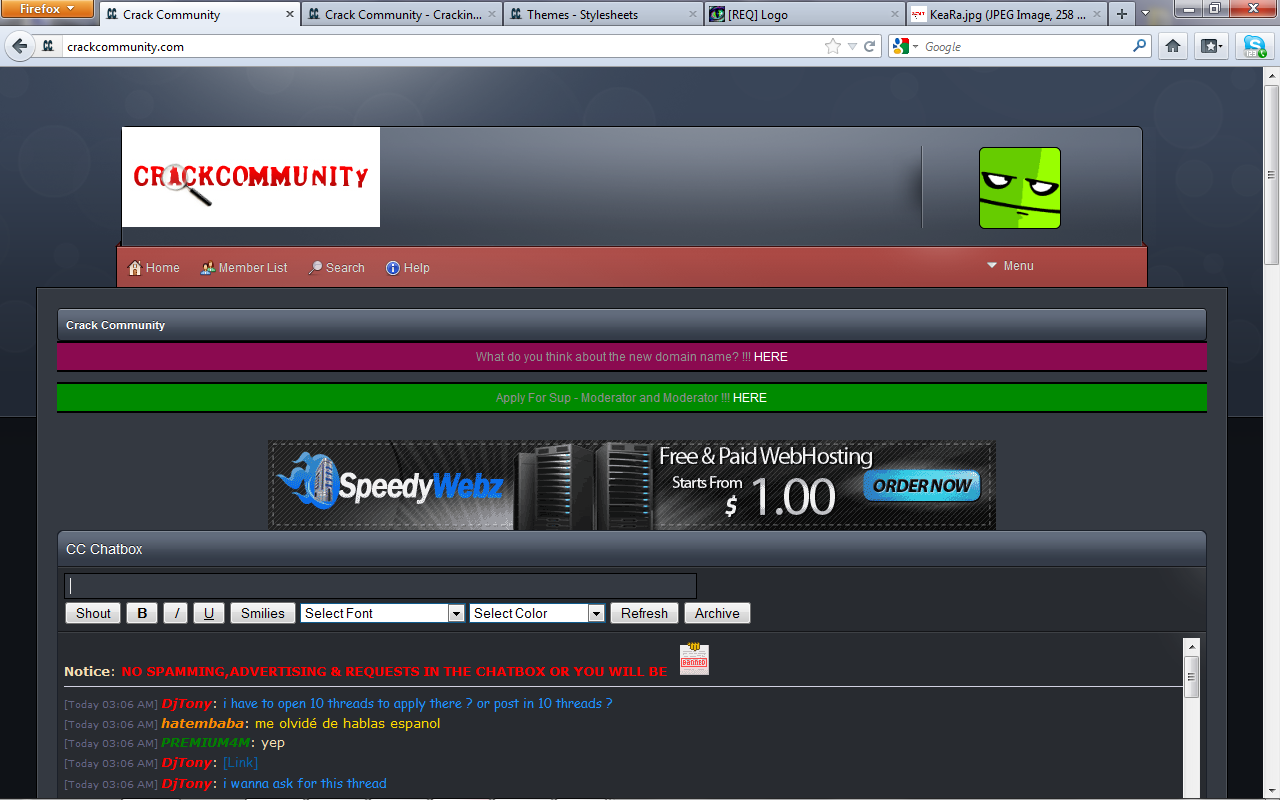Click into the chatbox message field

pyautogui.click(x=380, y=586)
